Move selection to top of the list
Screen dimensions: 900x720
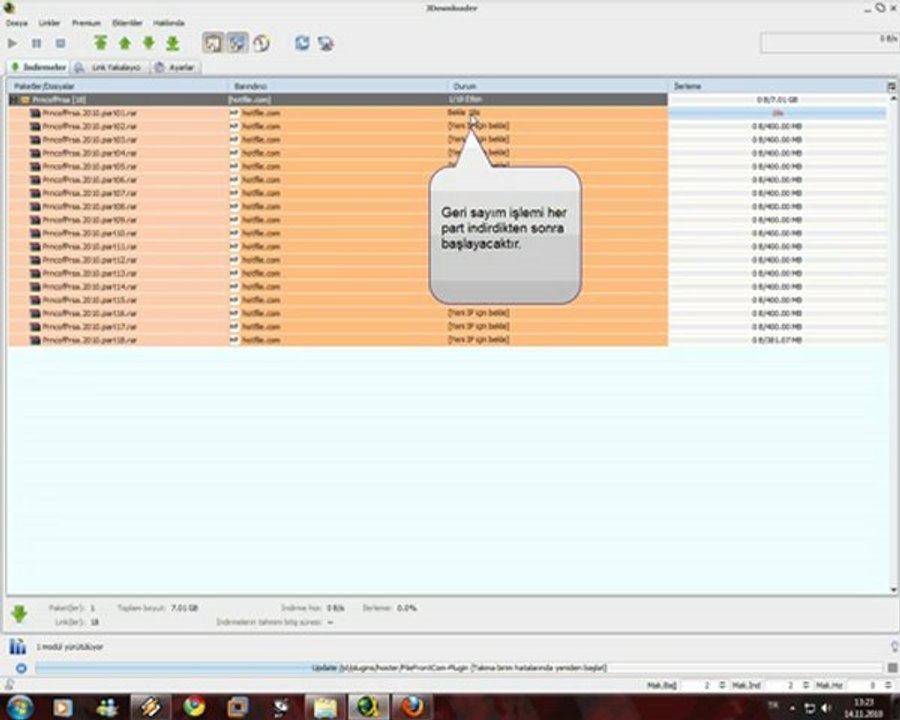coord(100,43)
